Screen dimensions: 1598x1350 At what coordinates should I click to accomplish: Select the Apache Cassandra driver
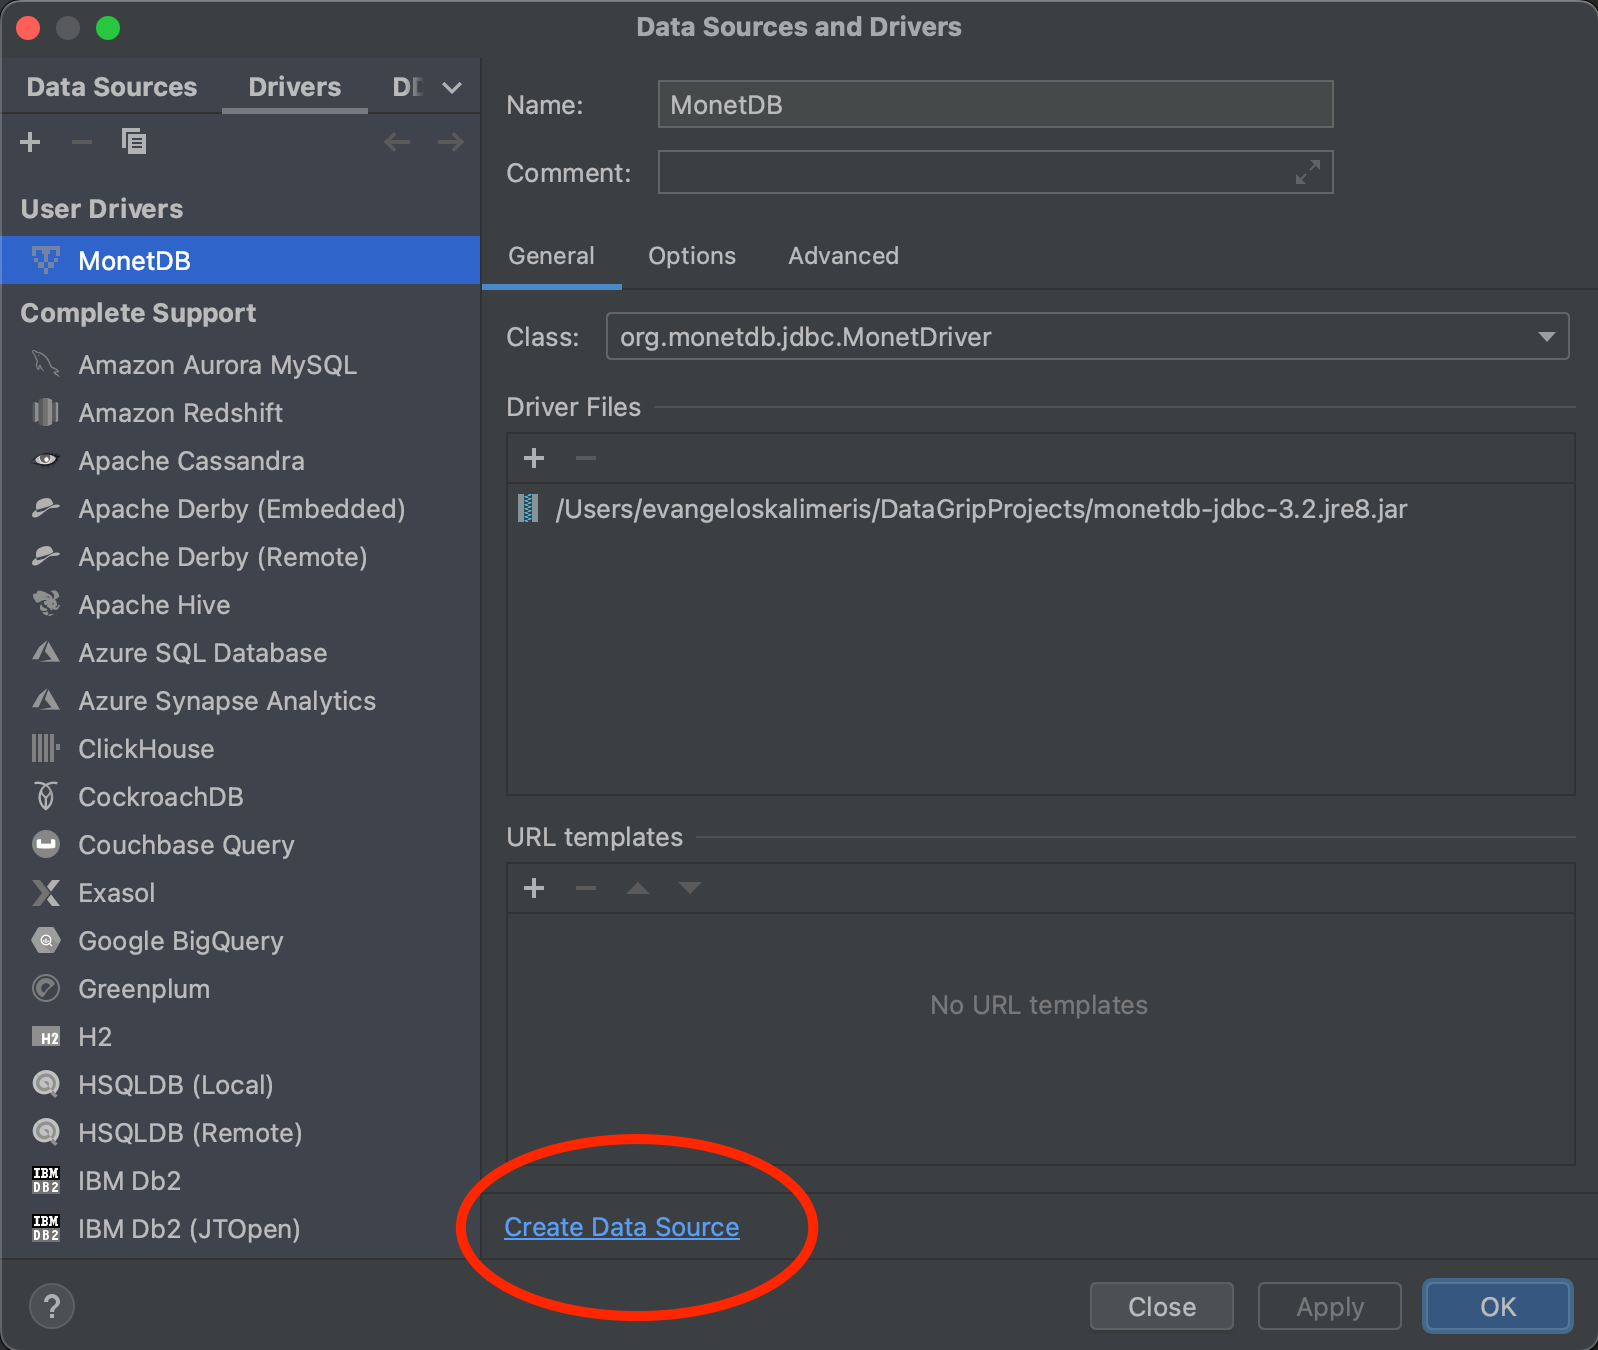tap(191, 461)
